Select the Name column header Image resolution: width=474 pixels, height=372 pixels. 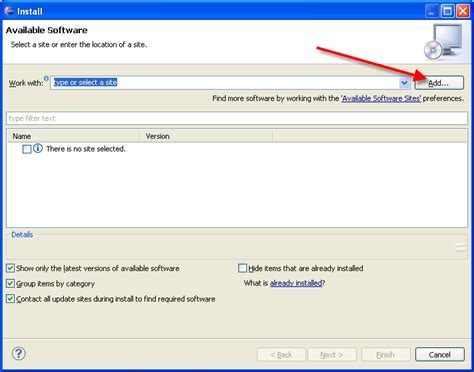pos(73,136)
